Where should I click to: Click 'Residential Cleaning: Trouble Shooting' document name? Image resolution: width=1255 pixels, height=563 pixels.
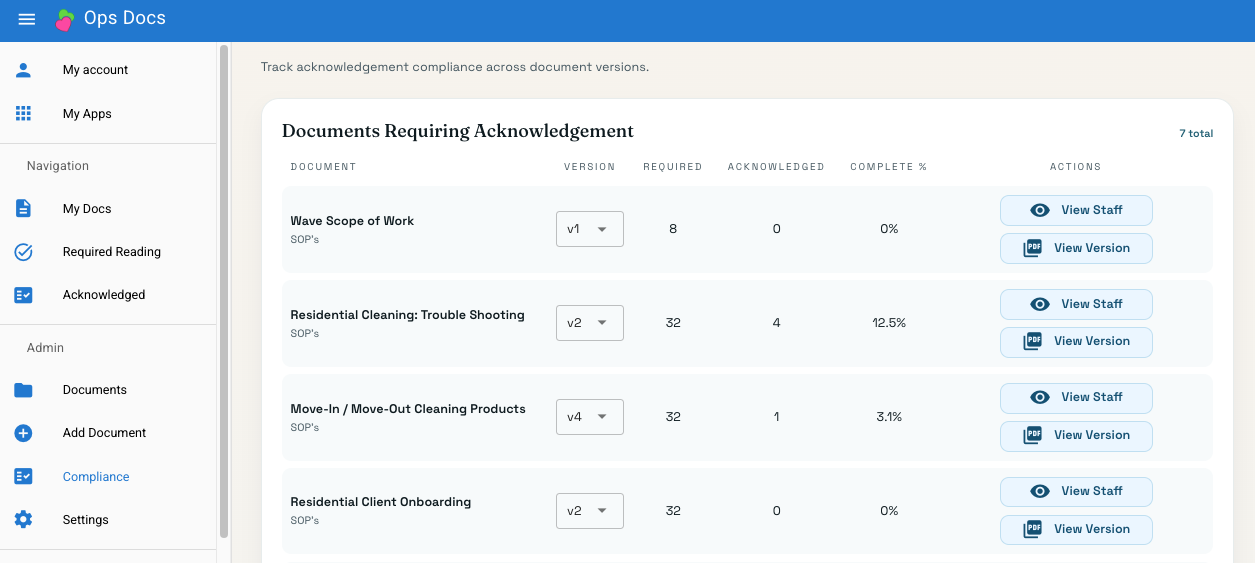(x=407, y=315)
